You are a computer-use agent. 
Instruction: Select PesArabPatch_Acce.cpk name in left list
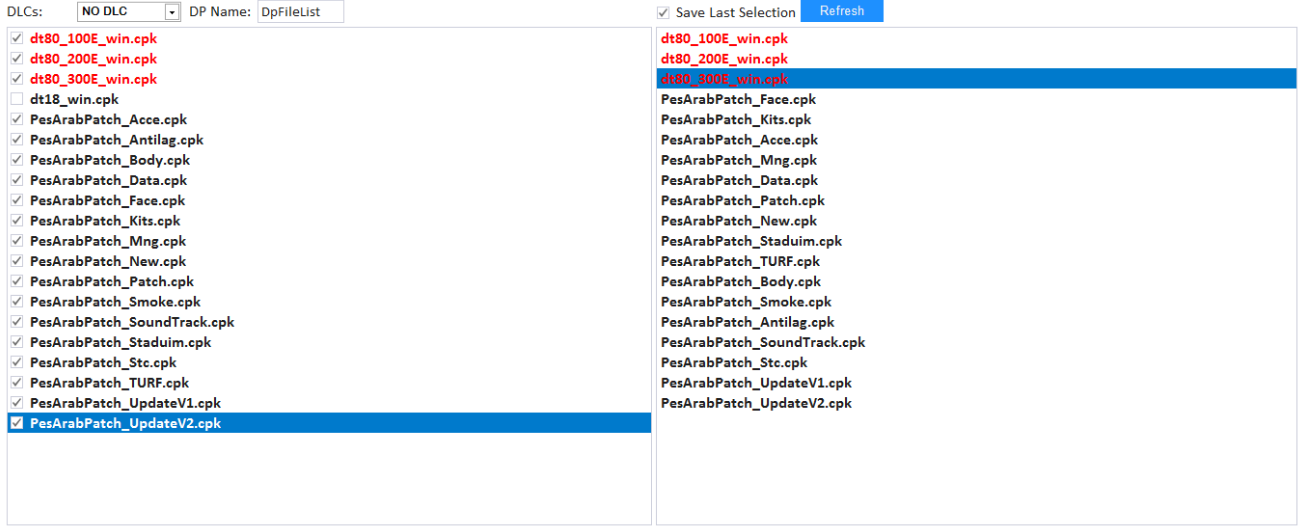108,119
